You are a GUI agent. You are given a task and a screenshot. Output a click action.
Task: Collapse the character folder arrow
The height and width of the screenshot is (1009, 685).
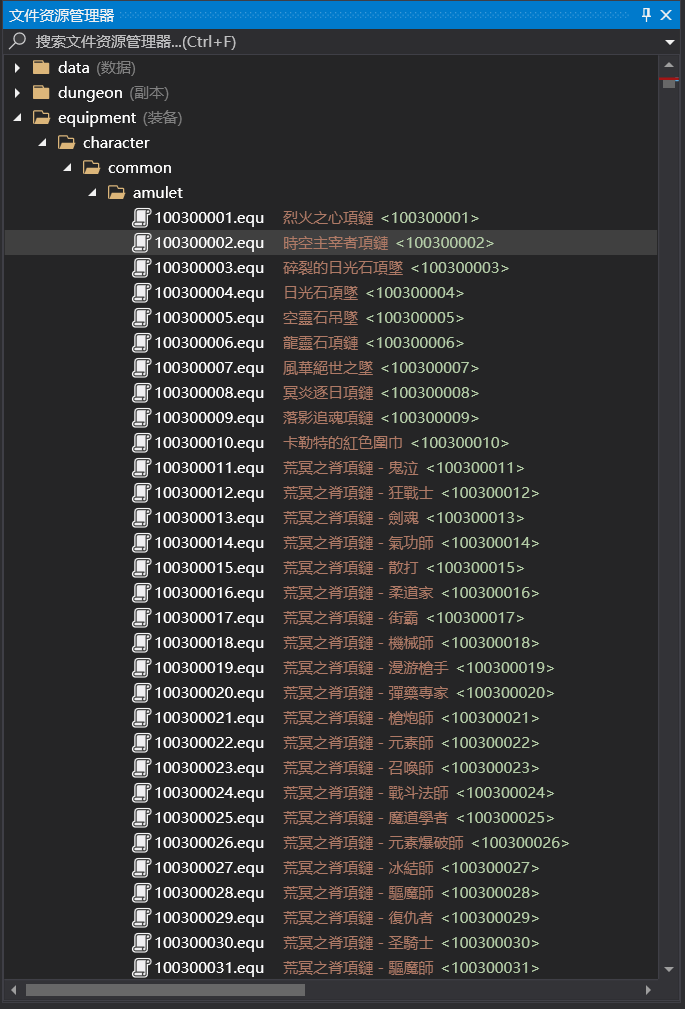tap(42, 143)
